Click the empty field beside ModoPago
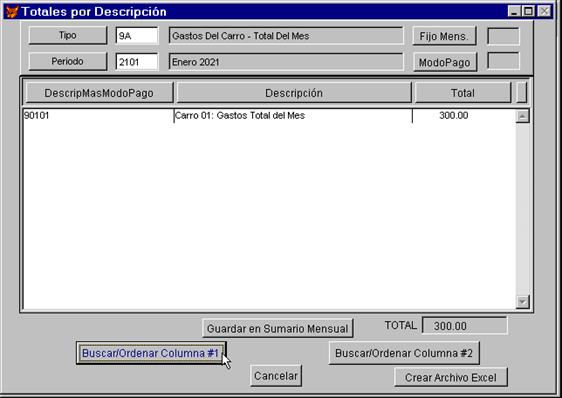Screen dimensions: 562x398 [503, 61]
